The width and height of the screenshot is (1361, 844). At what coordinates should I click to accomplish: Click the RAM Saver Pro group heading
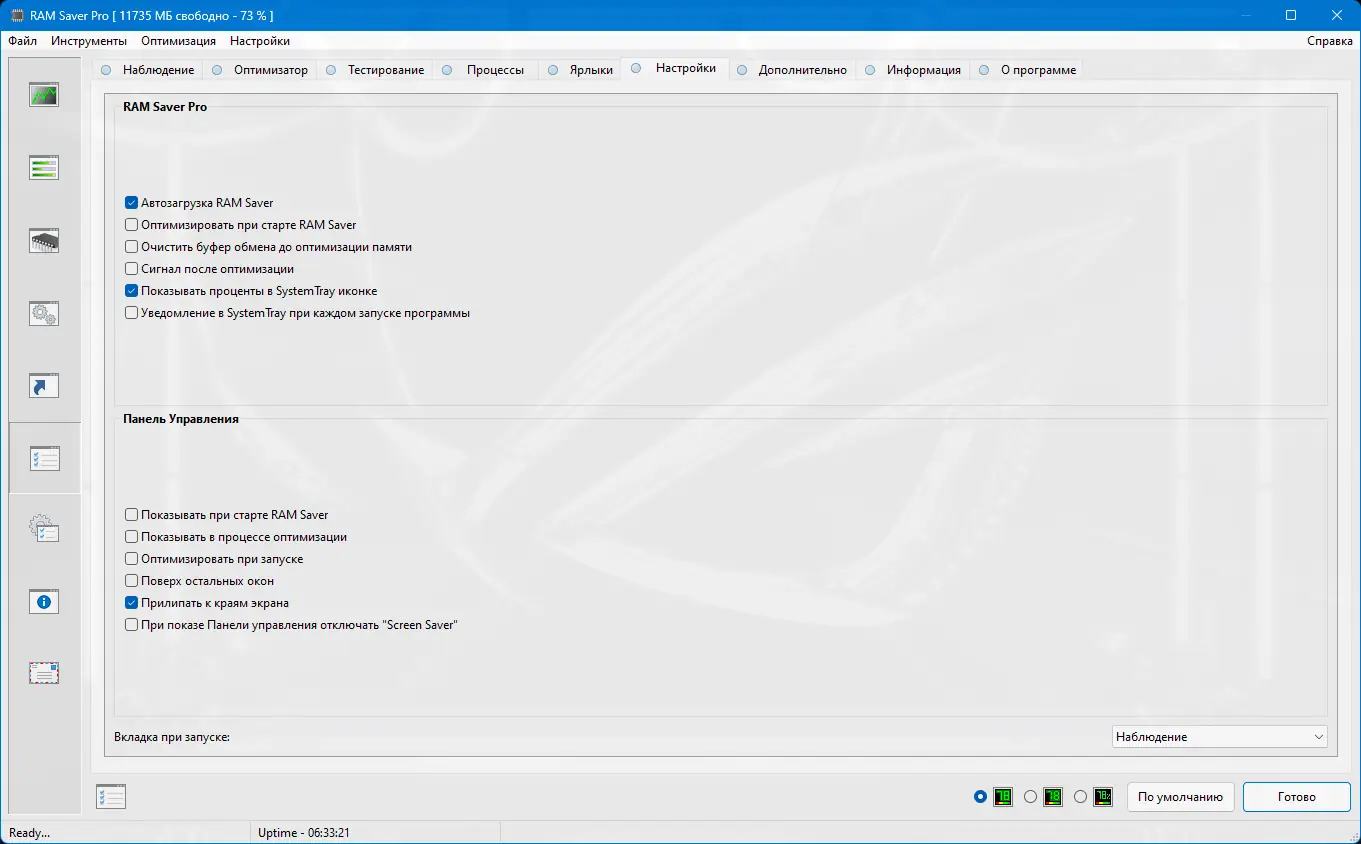pos(165,106)
